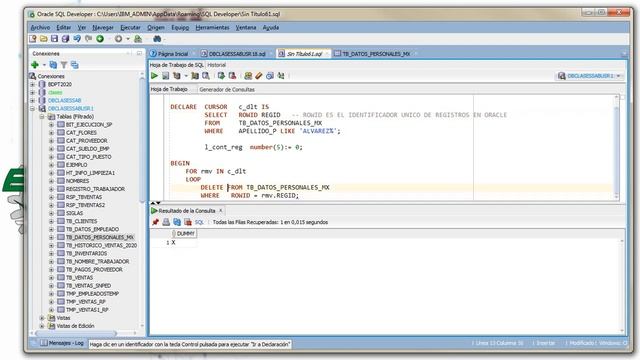Click the SQL tuning magnifier icon in worksheet toolbar

coord(206,76)
